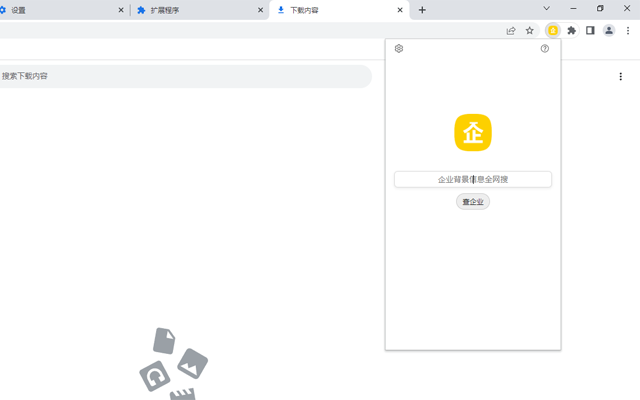
Task: Close the 扩展程序 tab
Action: pyautogui.click(x=260, y=10)
